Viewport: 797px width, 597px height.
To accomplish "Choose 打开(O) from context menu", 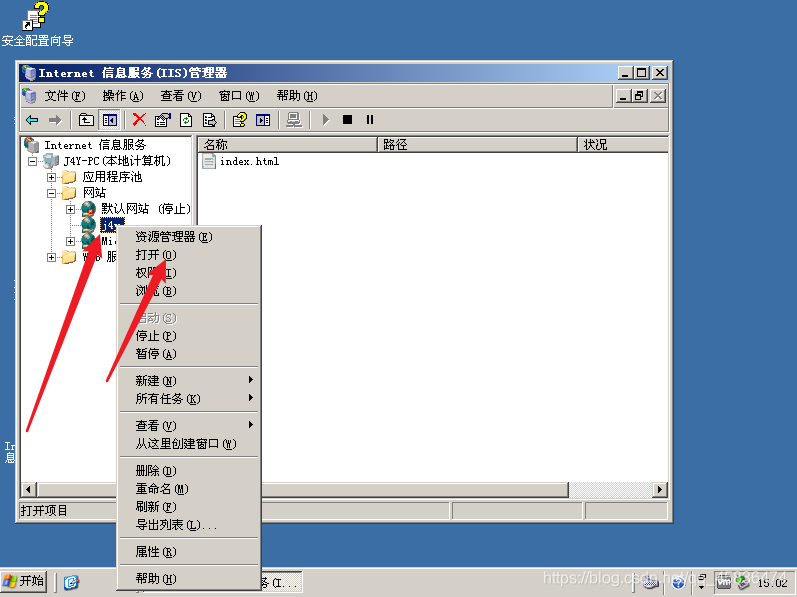I will pyautogui.click(x=189, y=255).
